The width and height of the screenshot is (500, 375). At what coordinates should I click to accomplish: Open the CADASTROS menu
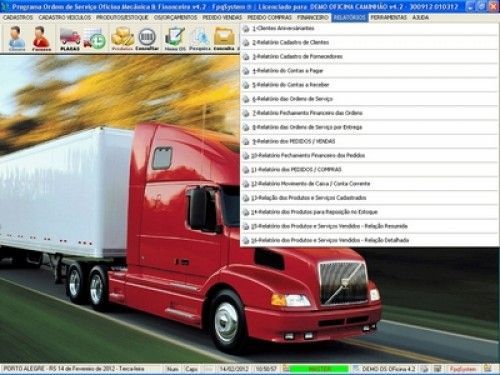point(18,17)
